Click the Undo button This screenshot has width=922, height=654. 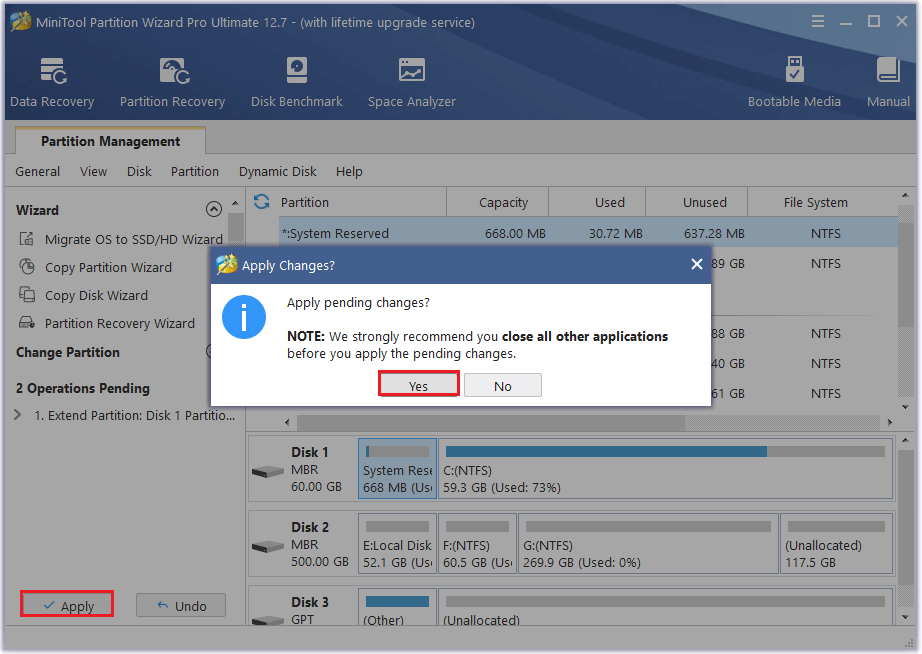coord(181,606)
